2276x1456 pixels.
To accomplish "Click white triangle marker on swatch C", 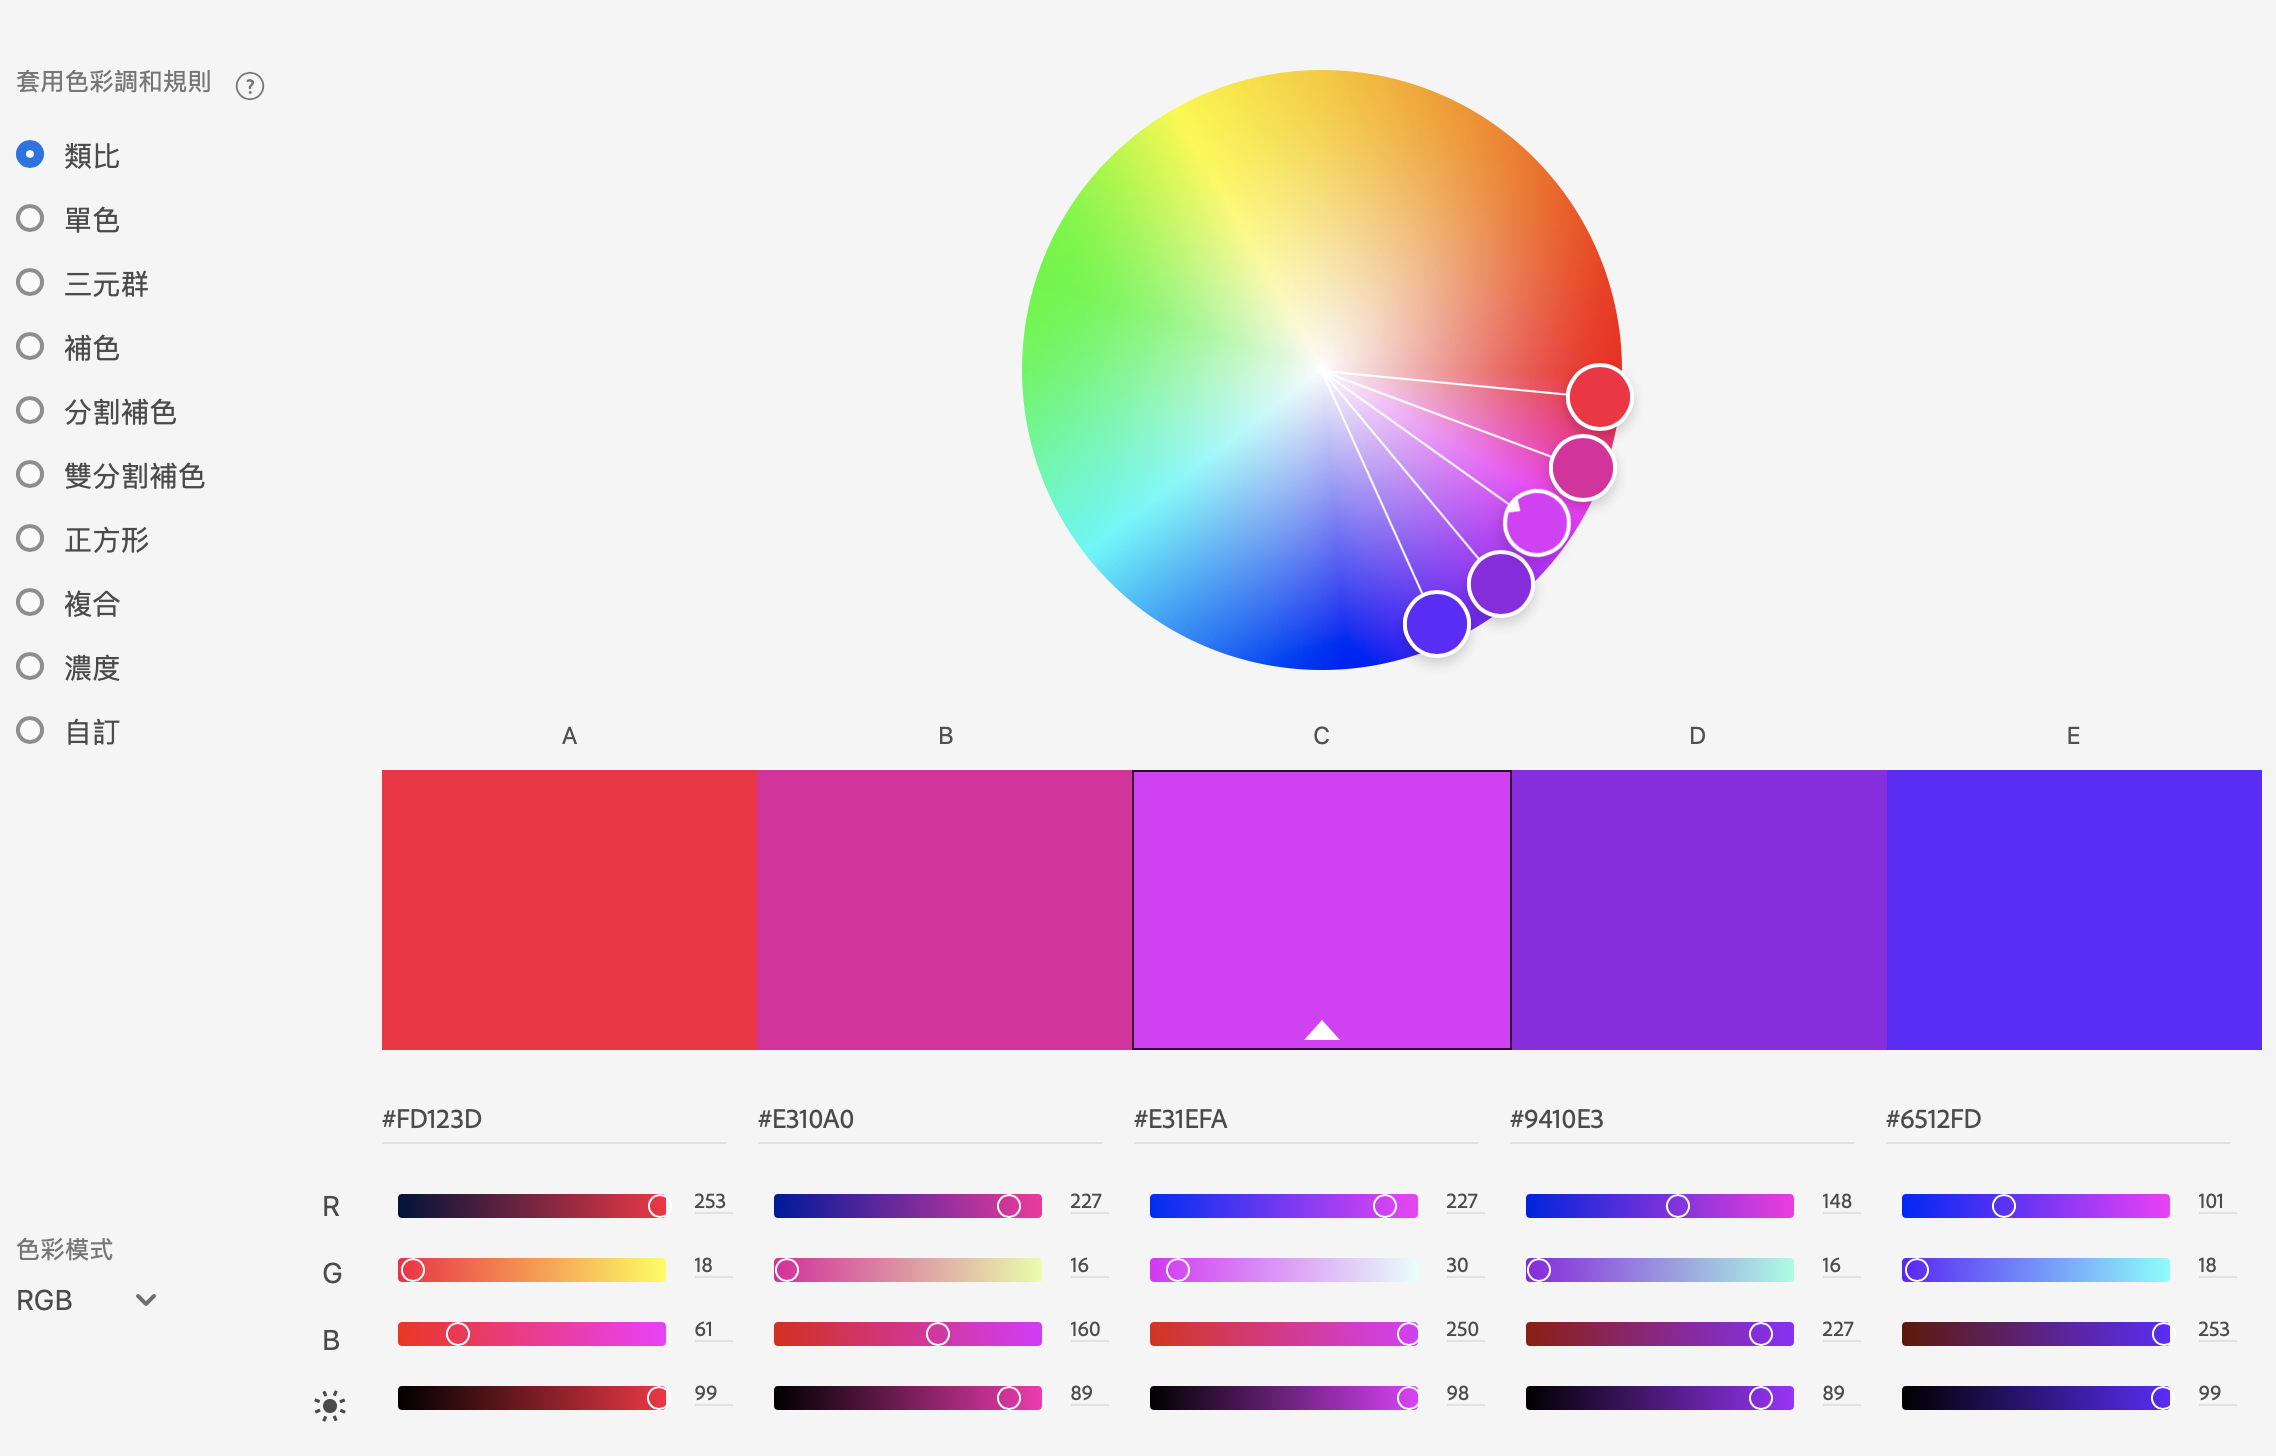I will coord(1321,1030).
